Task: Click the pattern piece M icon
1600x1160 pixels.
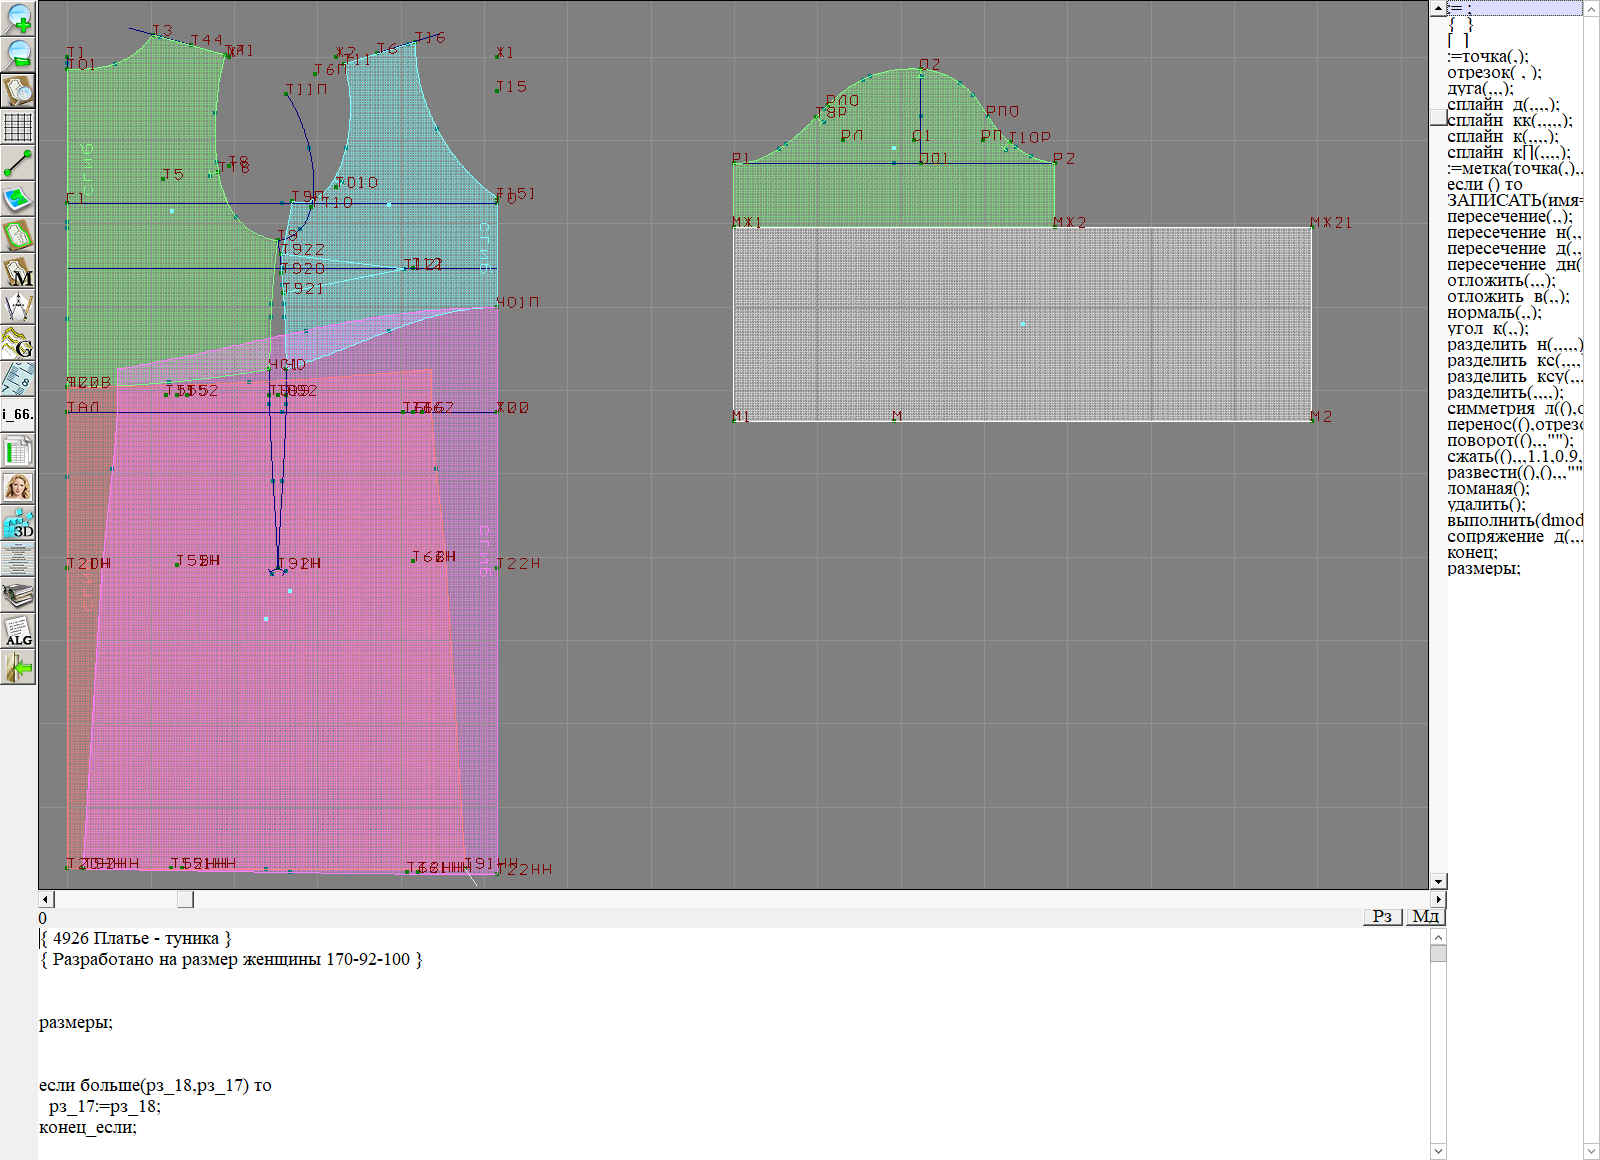Action: pyautogui.click(x=18, y=271)
